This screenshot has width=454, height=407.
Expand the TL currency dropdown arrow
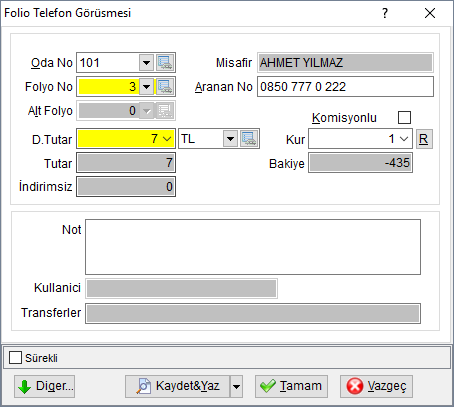(x=230, y=138)
